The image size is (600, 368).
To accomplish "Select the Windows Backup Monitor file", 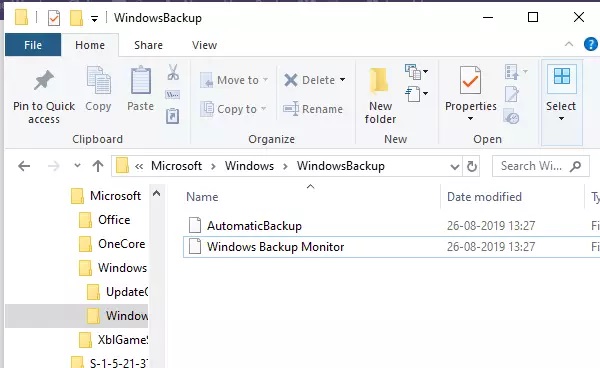I will (x=391, y=247).
